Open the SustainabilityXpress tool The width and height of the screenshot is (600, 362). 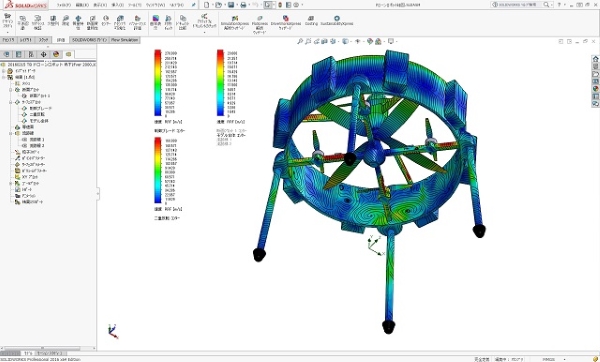coord(337,21)
